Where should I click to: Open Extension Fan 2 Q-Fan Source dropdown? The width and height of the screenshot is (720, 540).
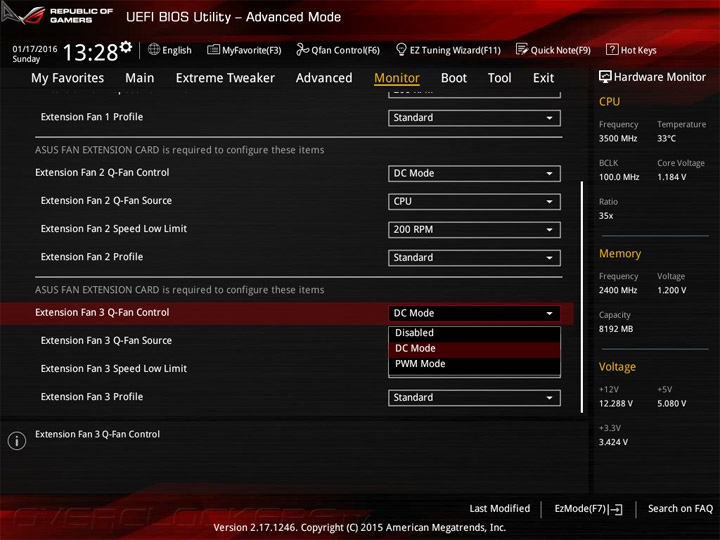tap(474, 202)
